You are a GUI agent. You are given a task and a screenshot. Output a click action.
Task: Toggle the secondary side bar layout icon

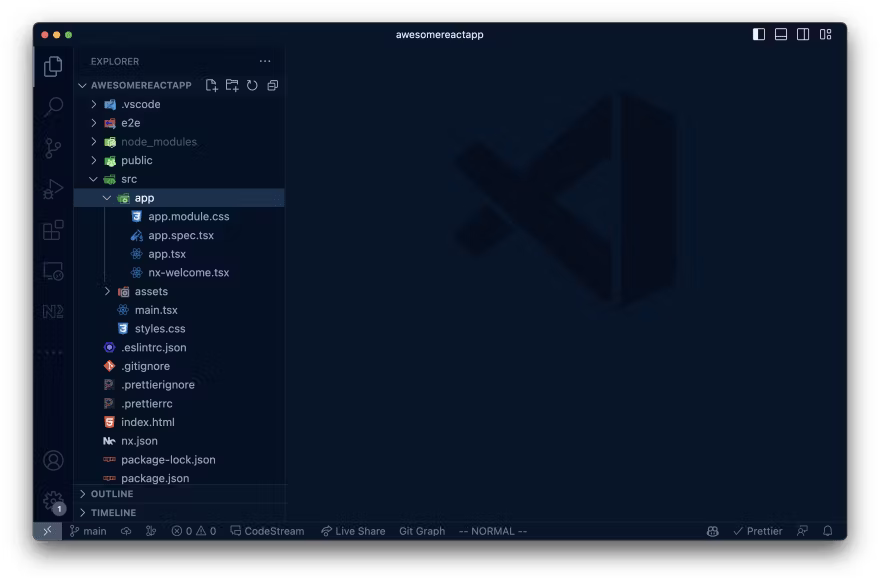[x=803, y=34]
